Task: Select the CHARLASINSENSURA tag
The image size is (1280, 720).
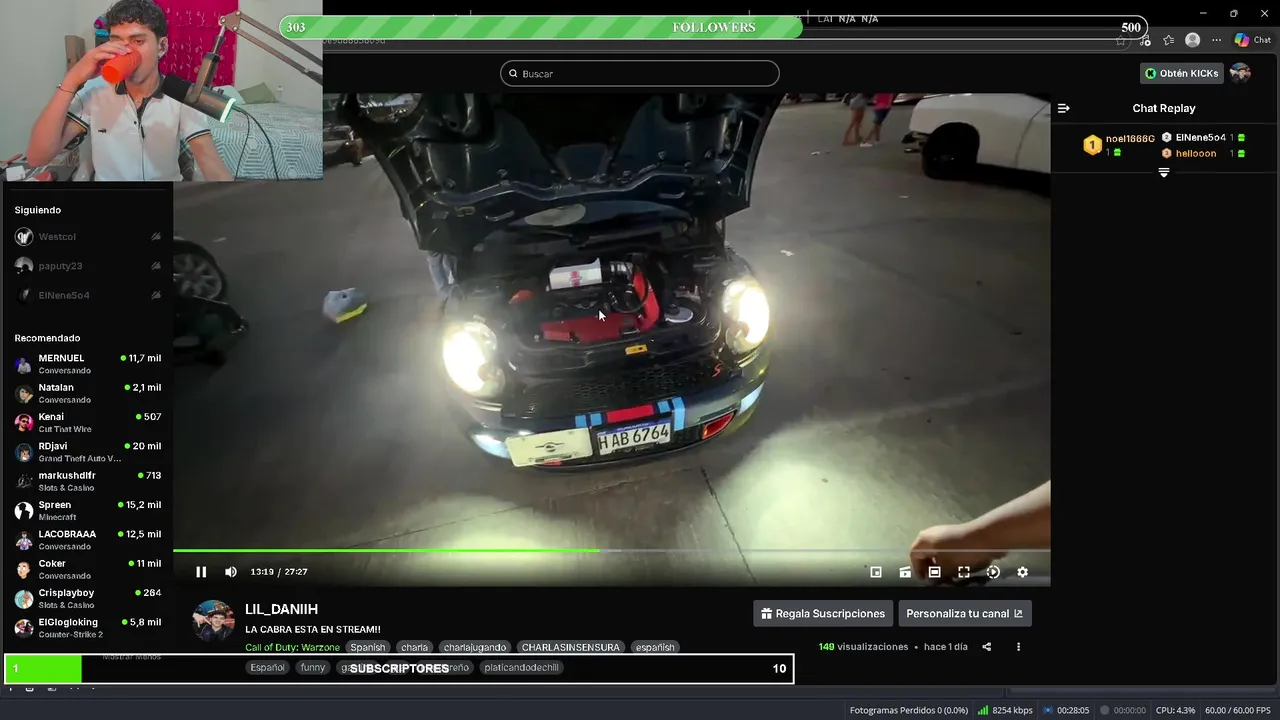Action: pyautogui.click(x=570, y=647)
